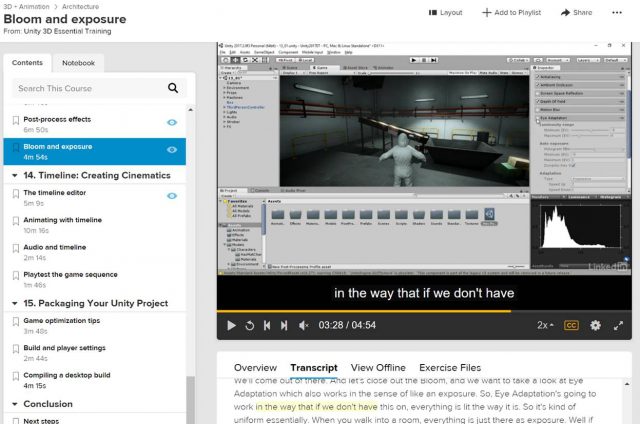The image size is (640, 424).
Task: Click highlighted transcript phrase 'in the way that'
Action: coord(284,407)
